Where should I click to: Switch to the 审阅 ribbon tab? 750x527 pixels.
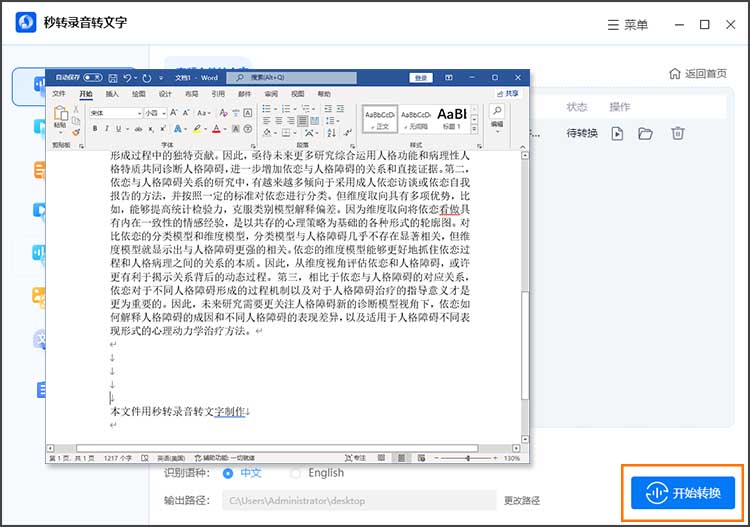pyautogui.click(x=271, y=94)
